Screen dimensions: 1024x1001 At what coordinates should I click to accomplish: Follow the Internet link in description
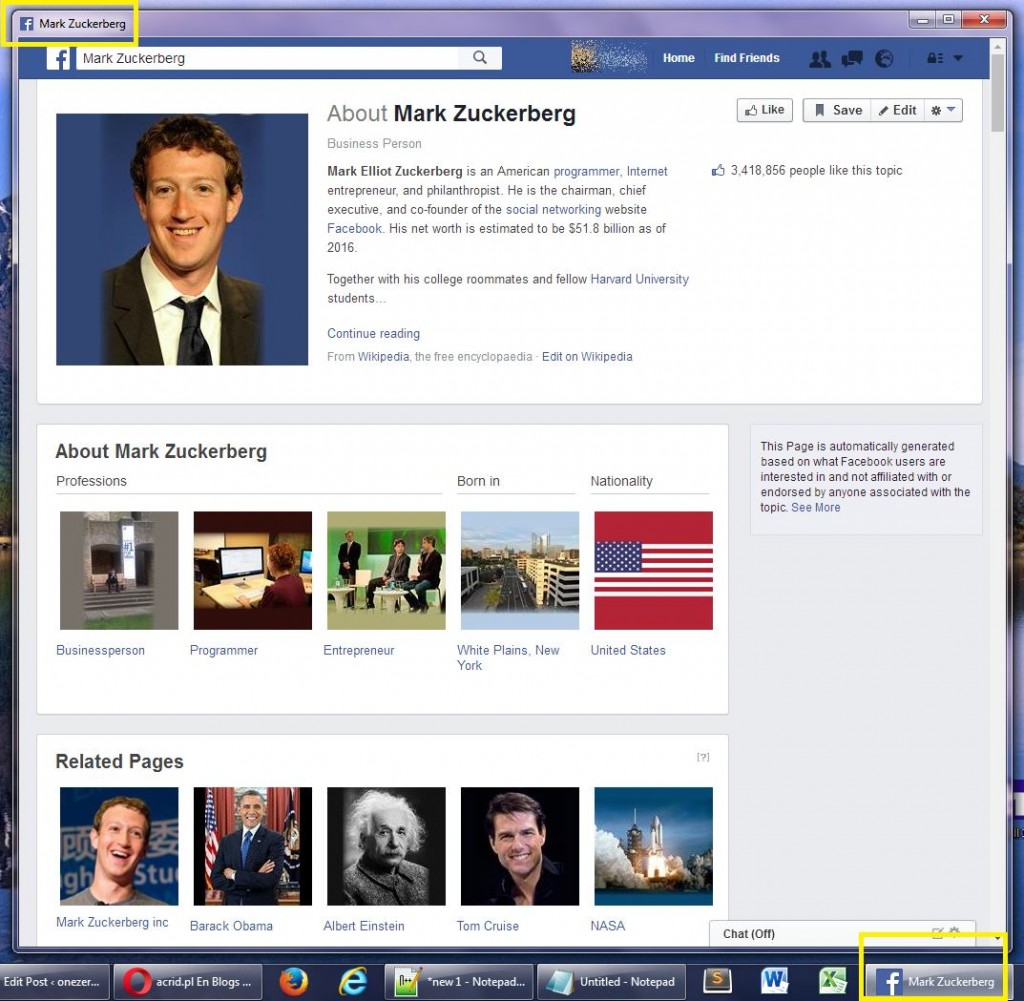pos(647,171)
